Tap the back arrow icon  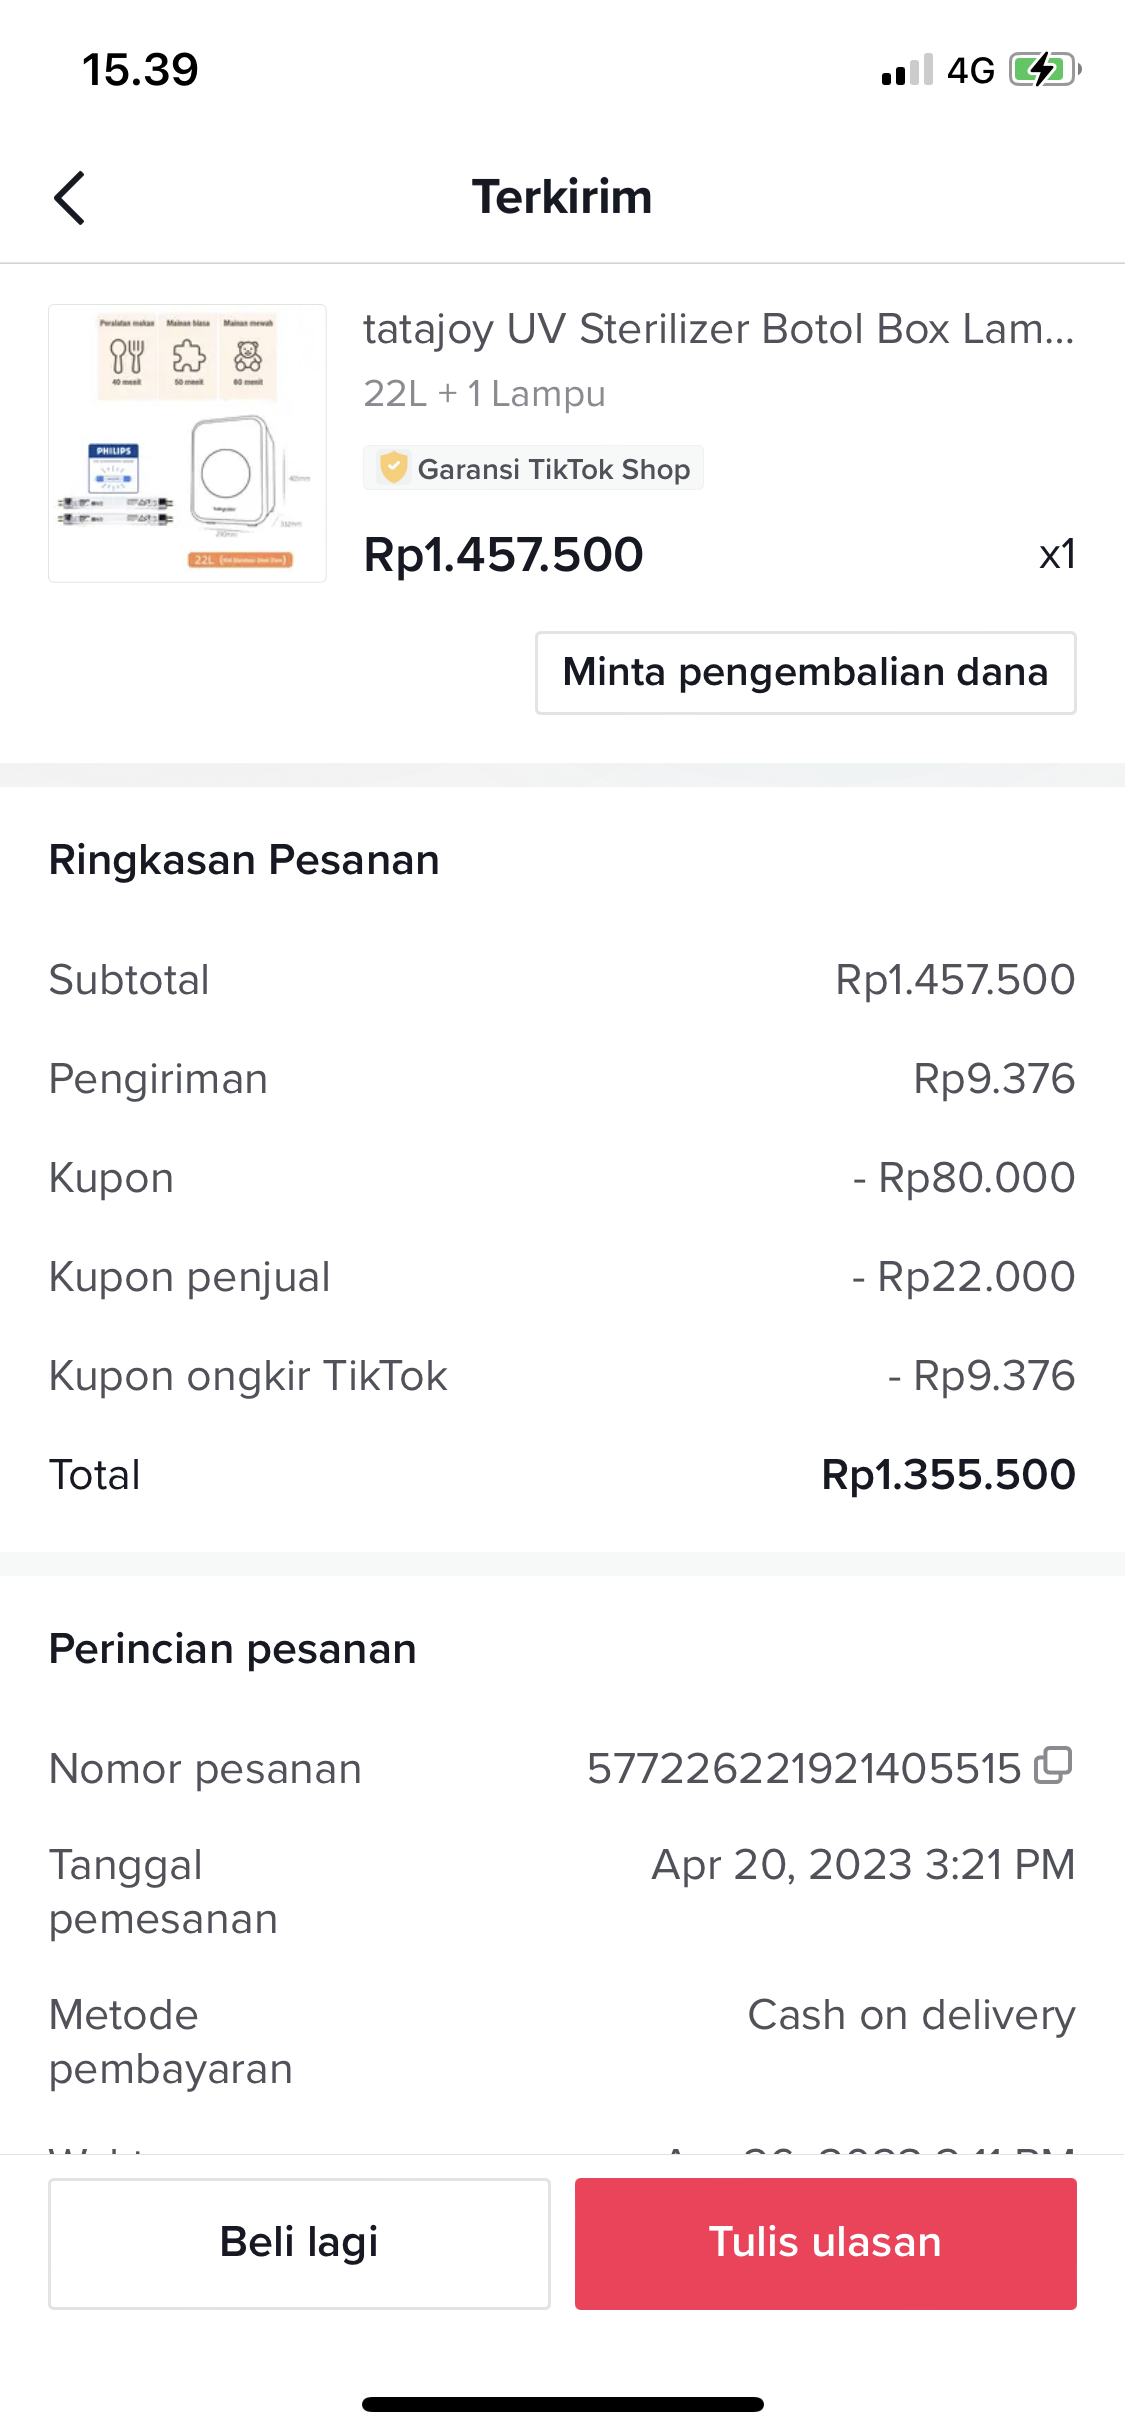point(69,197)
